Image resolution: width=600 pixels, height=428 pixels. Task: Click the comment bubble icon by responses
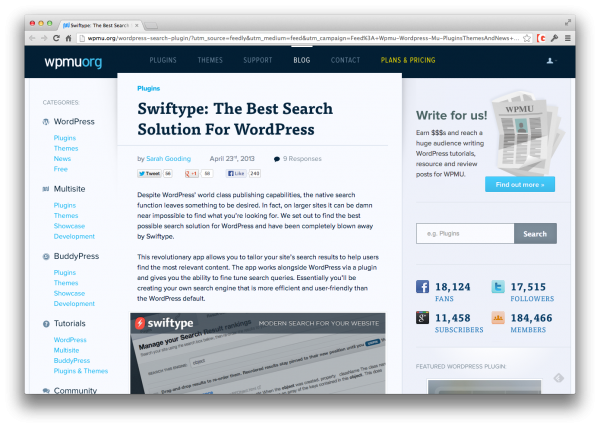click(277, 159)
